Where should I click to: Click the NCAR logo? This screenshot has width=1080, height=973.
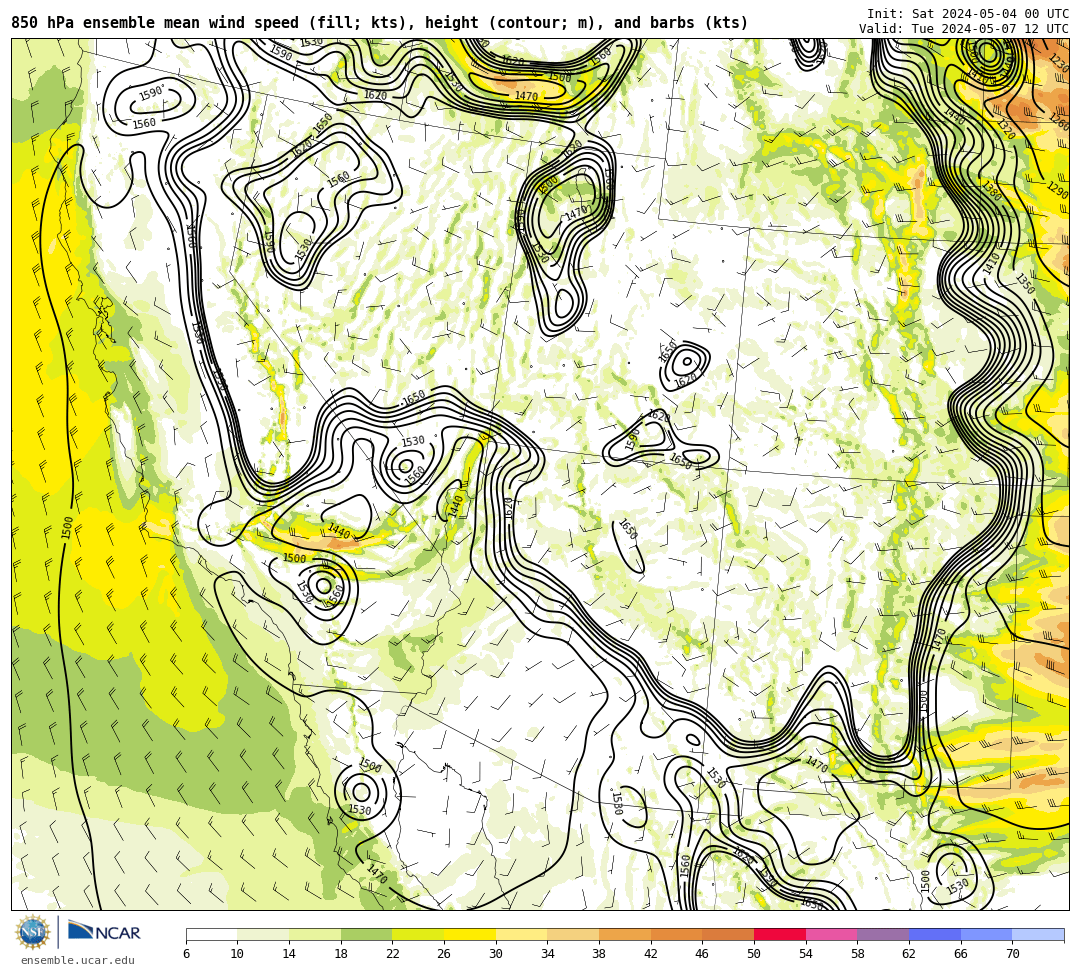click(104, 932)
